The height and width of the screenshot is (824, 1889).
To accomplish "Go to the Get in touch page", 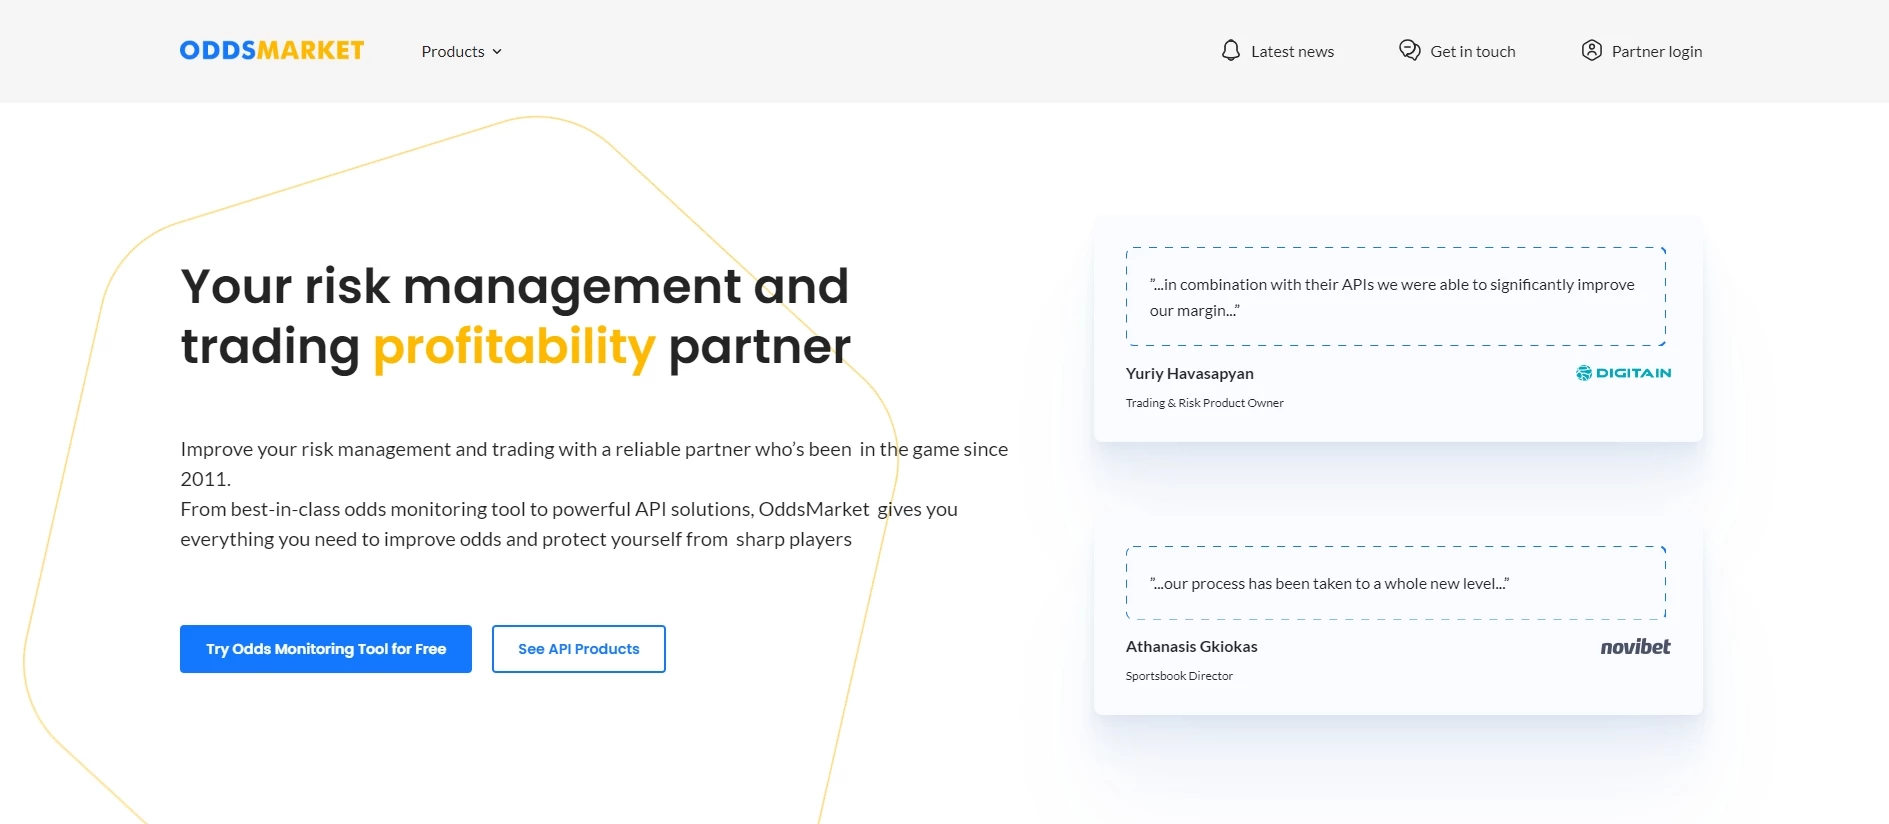I will pyautogui.click(x=1472, y=52).
